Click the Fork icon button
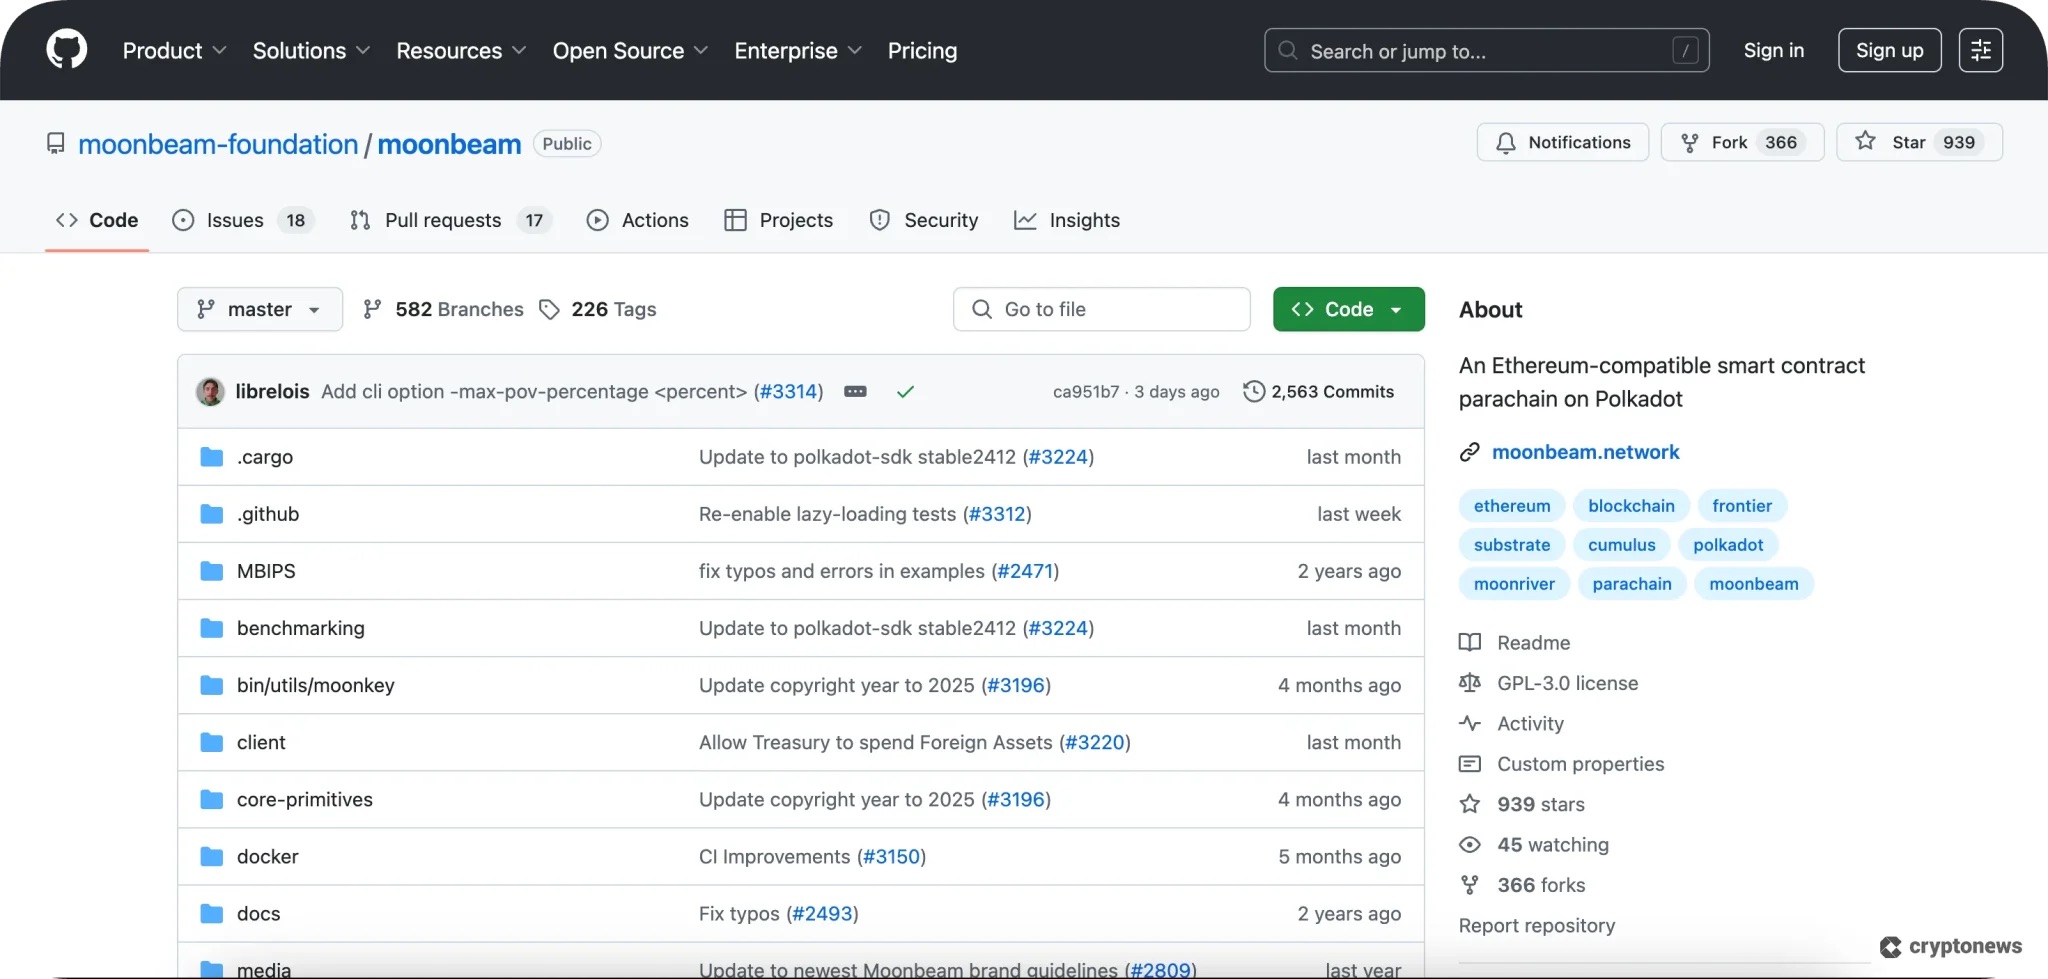Image resolution: width=2048 pixels, height=979 pixels. click(1689, 142)
